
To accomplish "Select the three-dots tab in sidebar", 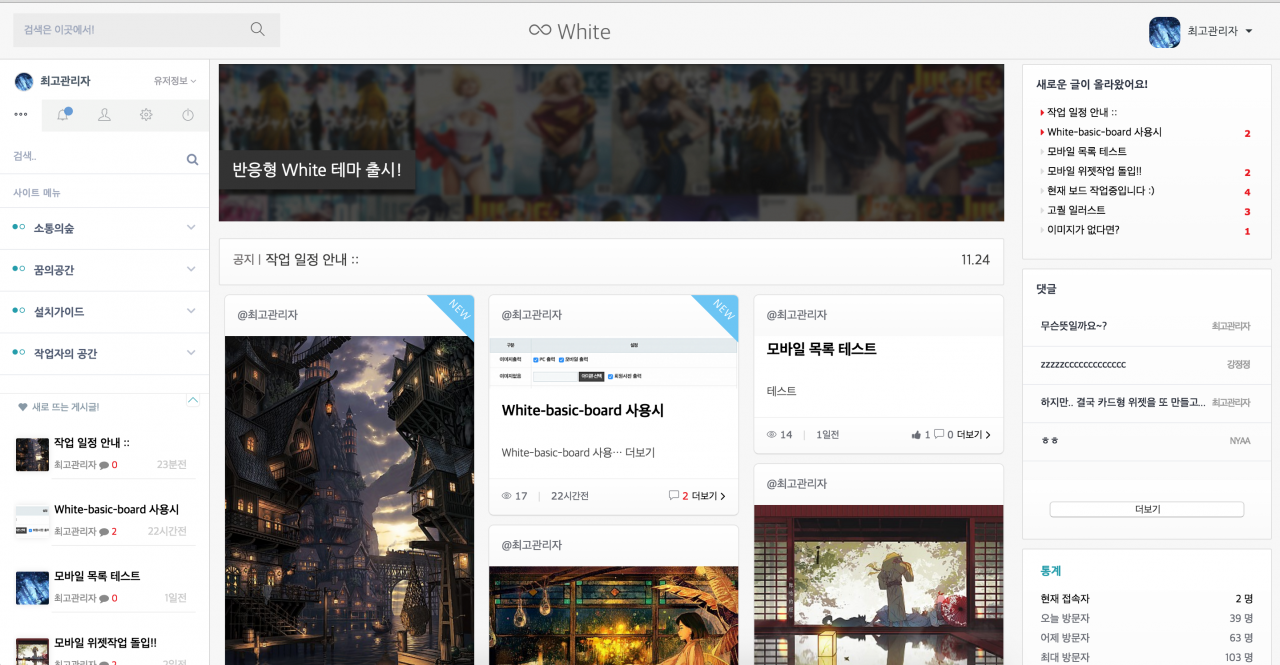I will coord(21,115).
